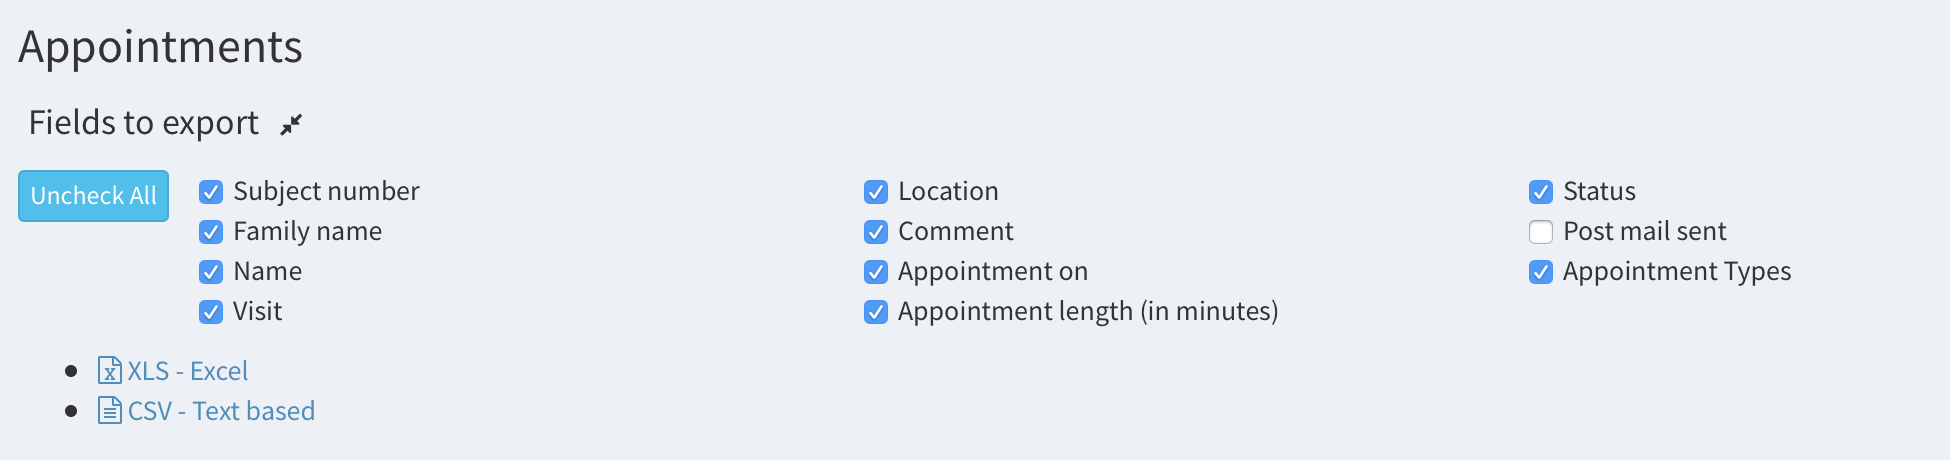Uncheck the Subject number checkbox
The image size is (1950, 460).
211,192
